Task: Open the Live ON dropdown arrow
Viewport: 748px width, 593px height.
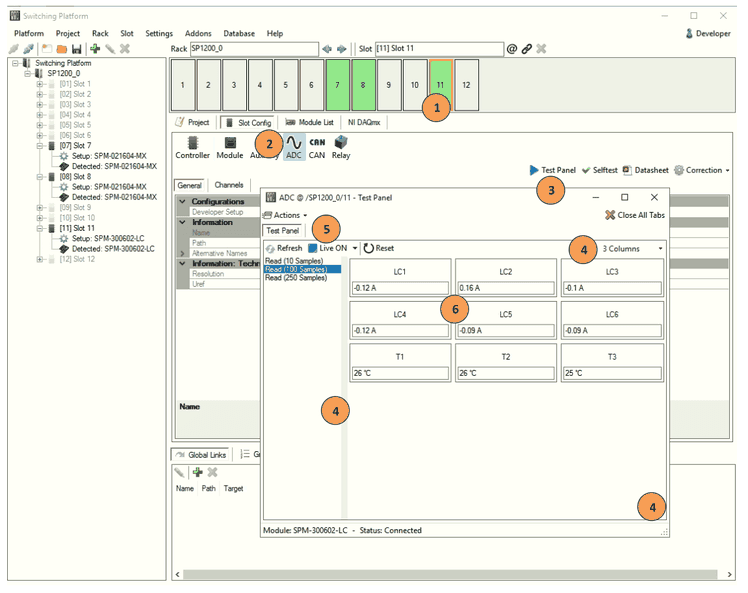Action: 355,249
